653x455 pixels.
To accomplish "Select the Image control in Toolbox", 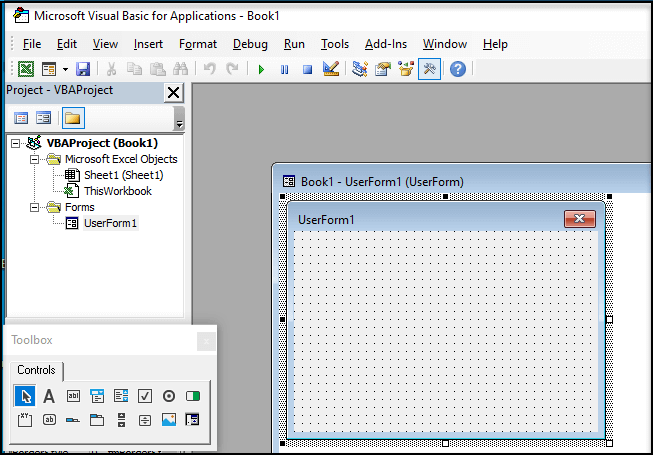I will coord(169,420).
